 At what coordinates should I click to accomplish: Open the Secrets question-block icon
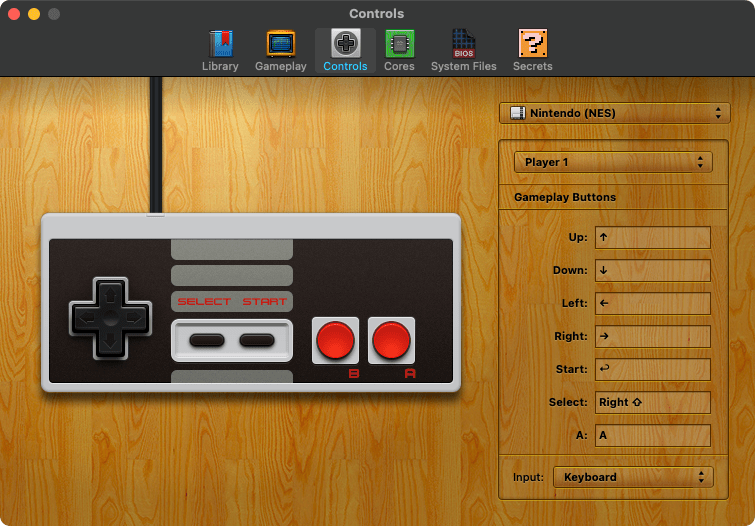pos(532,49)
